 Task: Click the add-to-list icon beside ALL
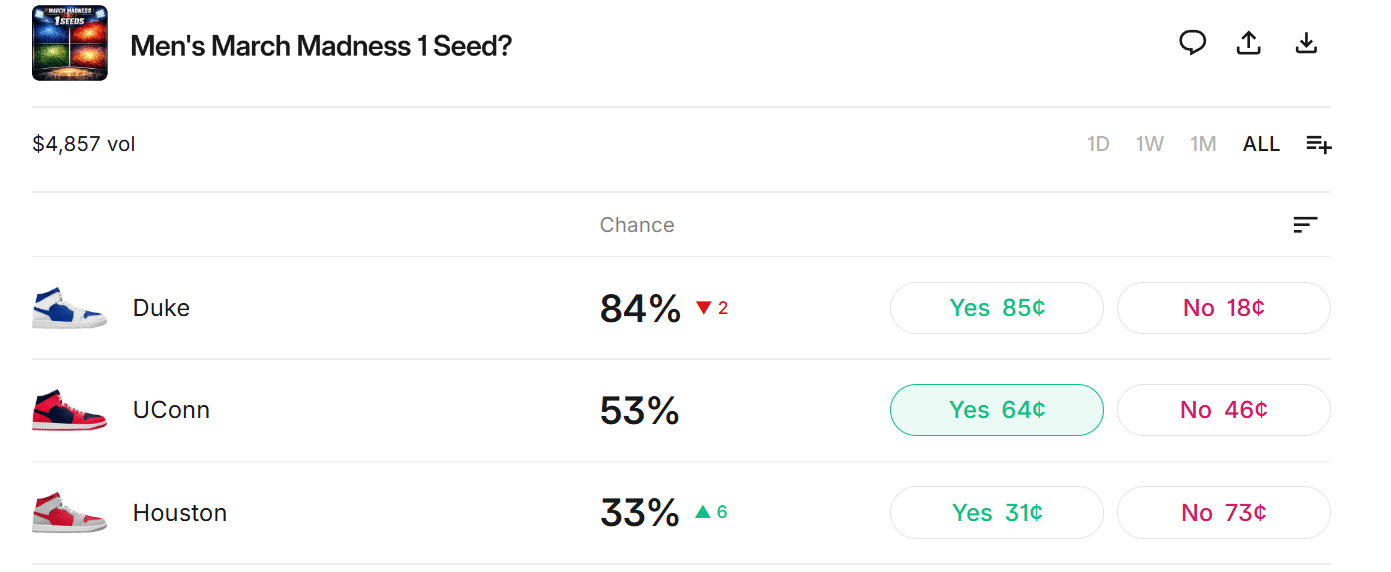click(x=1318, y=144)
